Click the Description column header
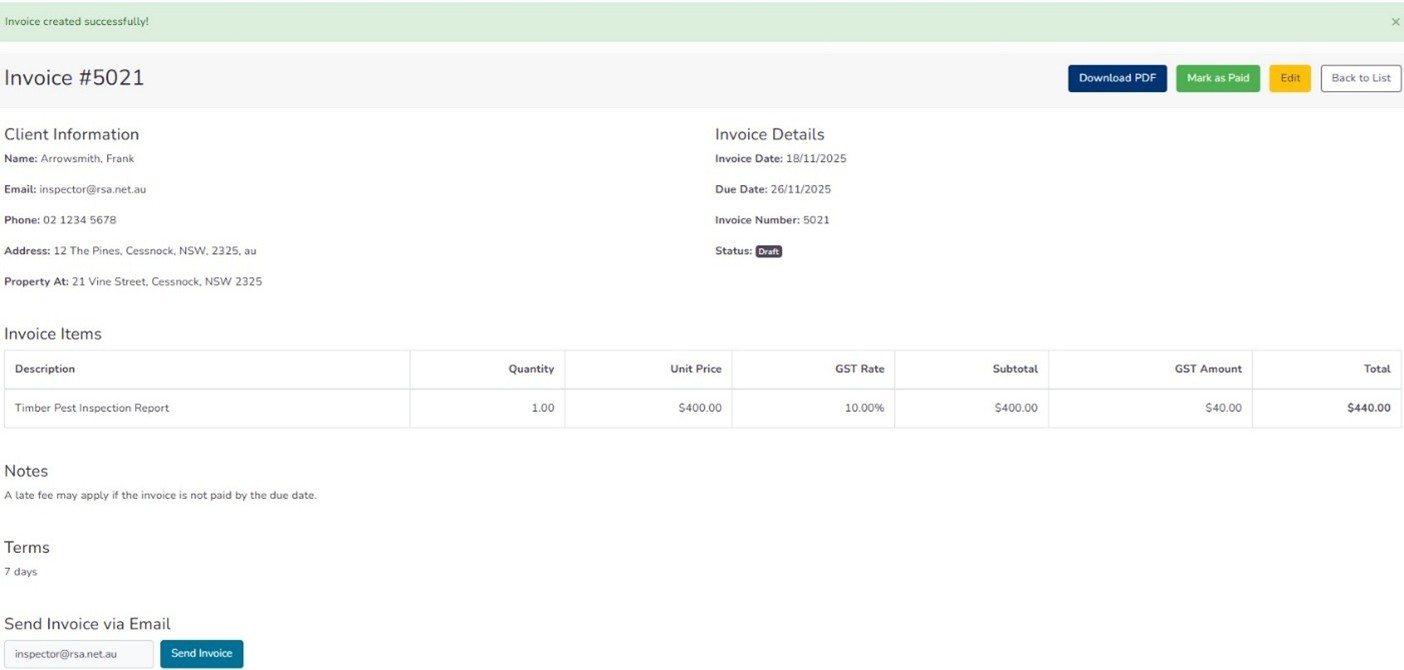The width and height of the screenshot is (1404, 670). tap(45, 369)
